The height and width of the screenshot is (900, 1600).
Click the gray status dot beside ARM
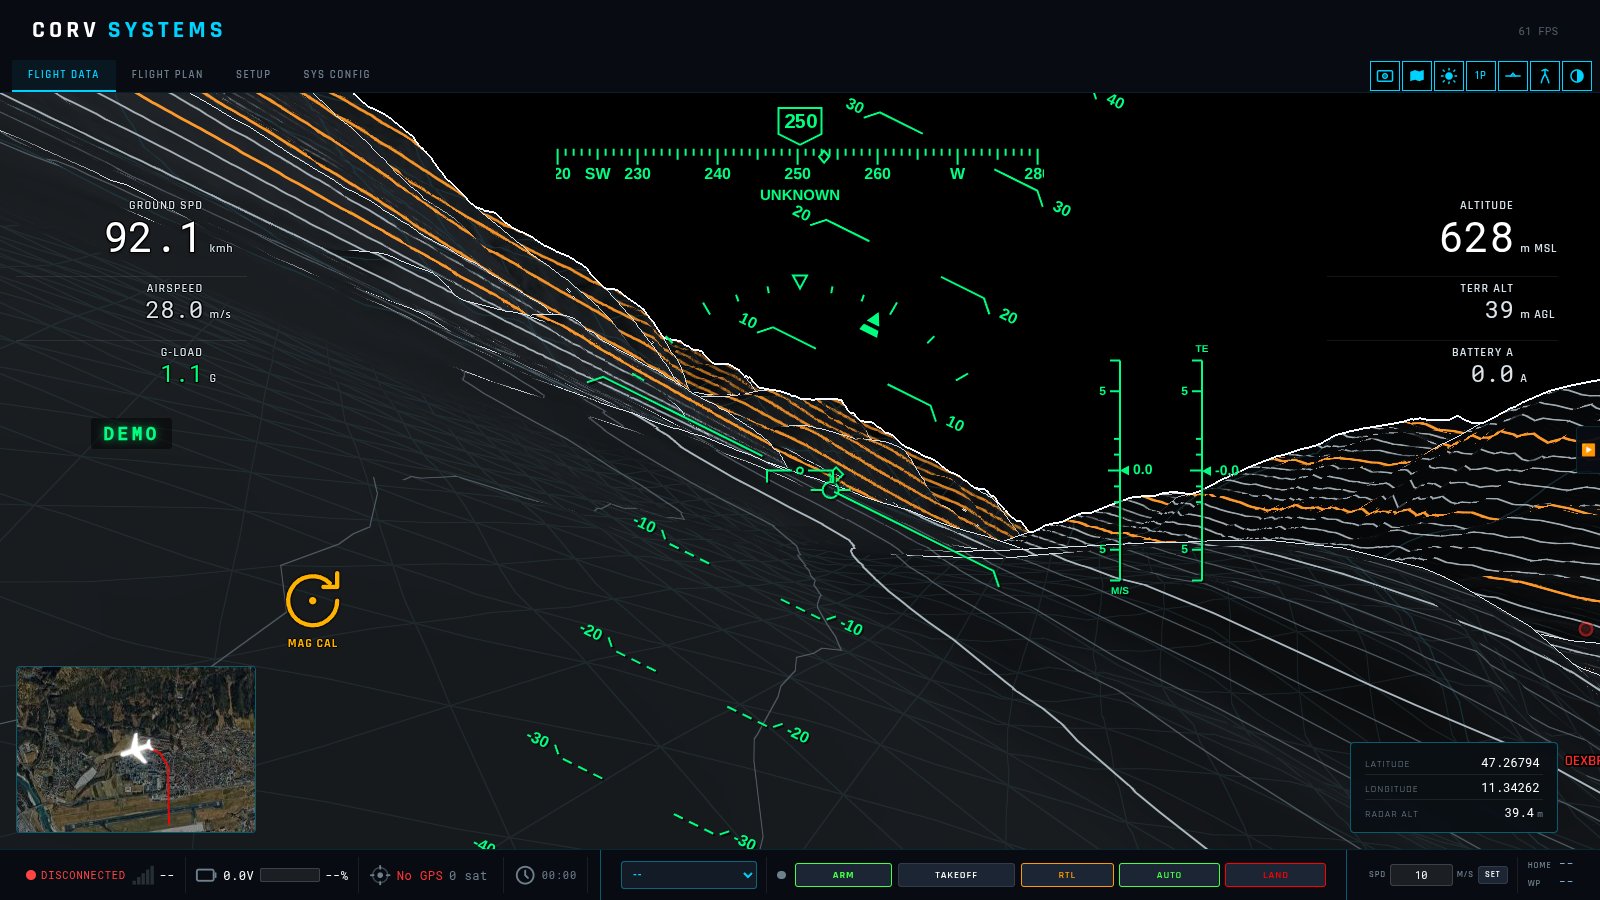coord(781,875)
